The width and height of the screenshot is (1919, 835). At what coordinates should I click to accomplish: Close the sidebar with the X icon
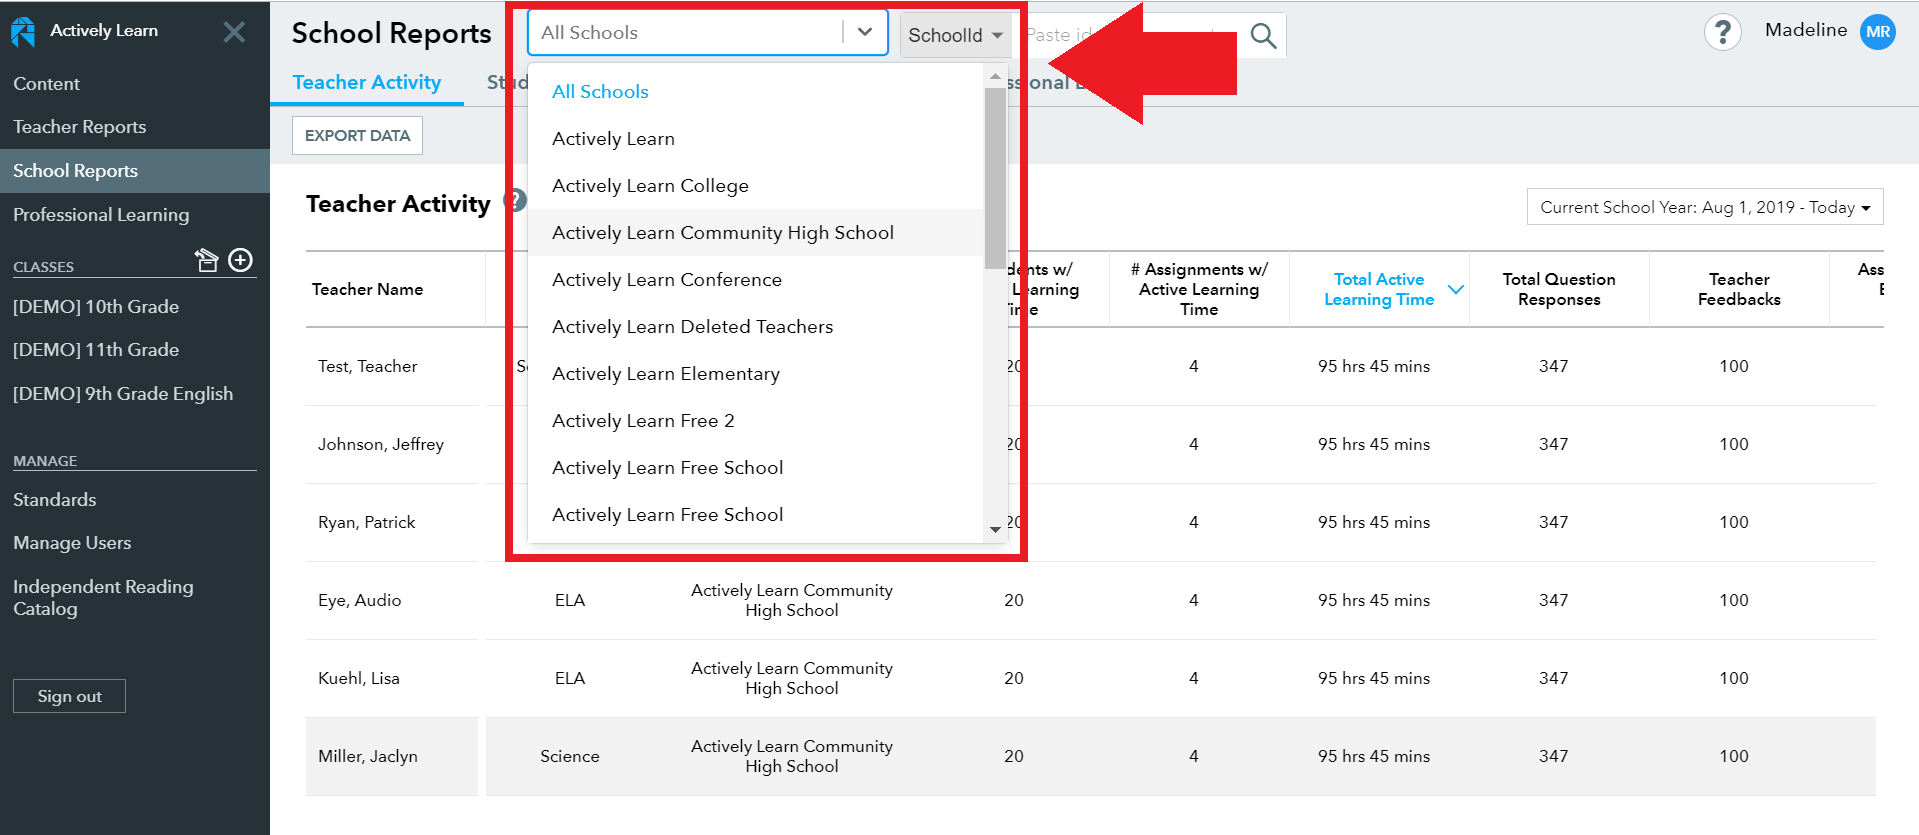(234, 32)
